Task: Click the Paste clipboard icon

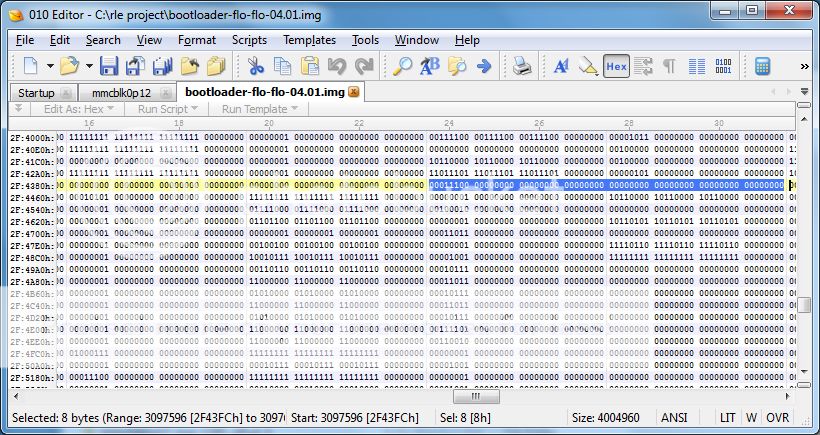Action: click(x=310, y=67)
